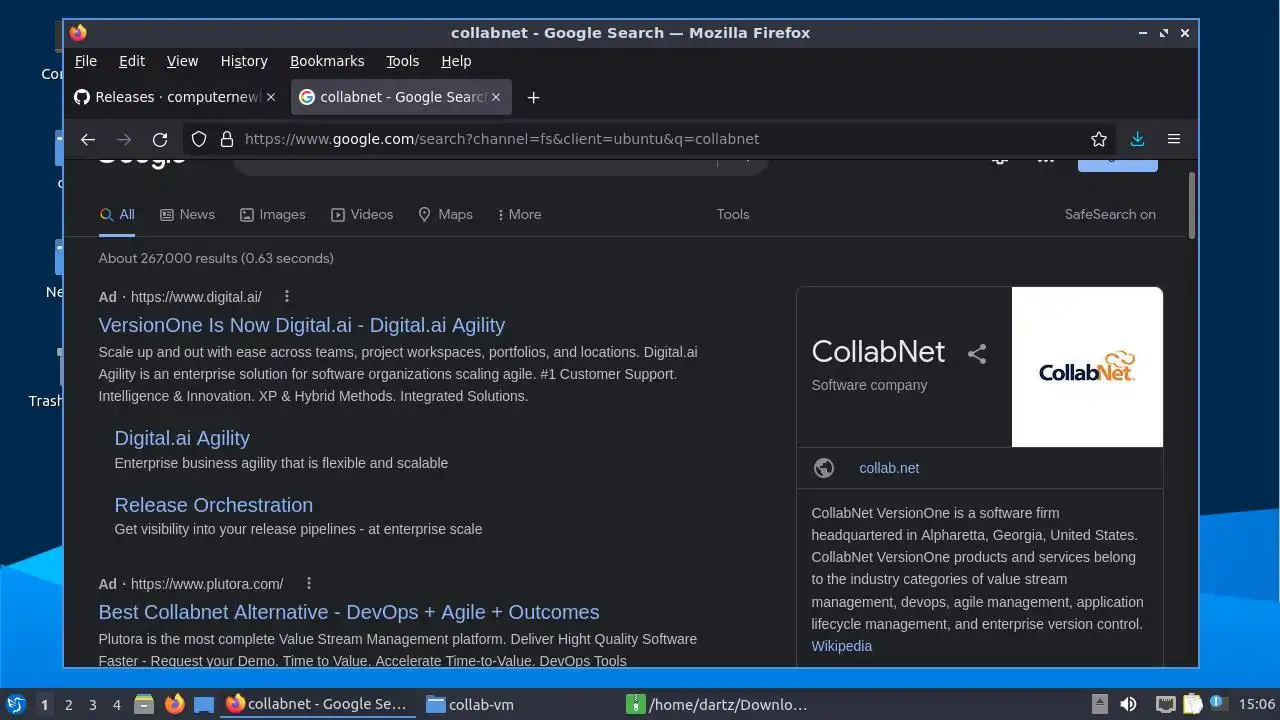Open a new browser tab

tap(533, 97)
